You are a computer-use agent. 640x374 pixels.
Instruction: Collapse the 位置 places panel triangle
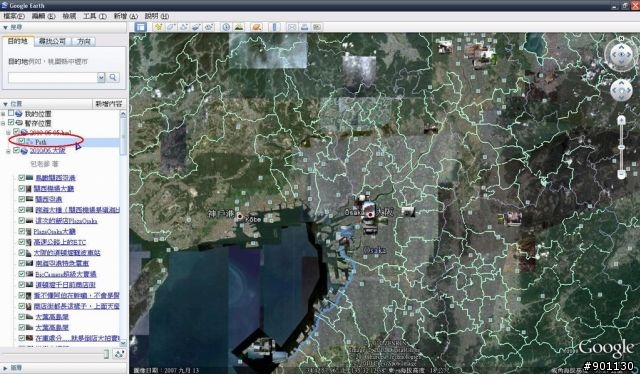tap(5, 104)
